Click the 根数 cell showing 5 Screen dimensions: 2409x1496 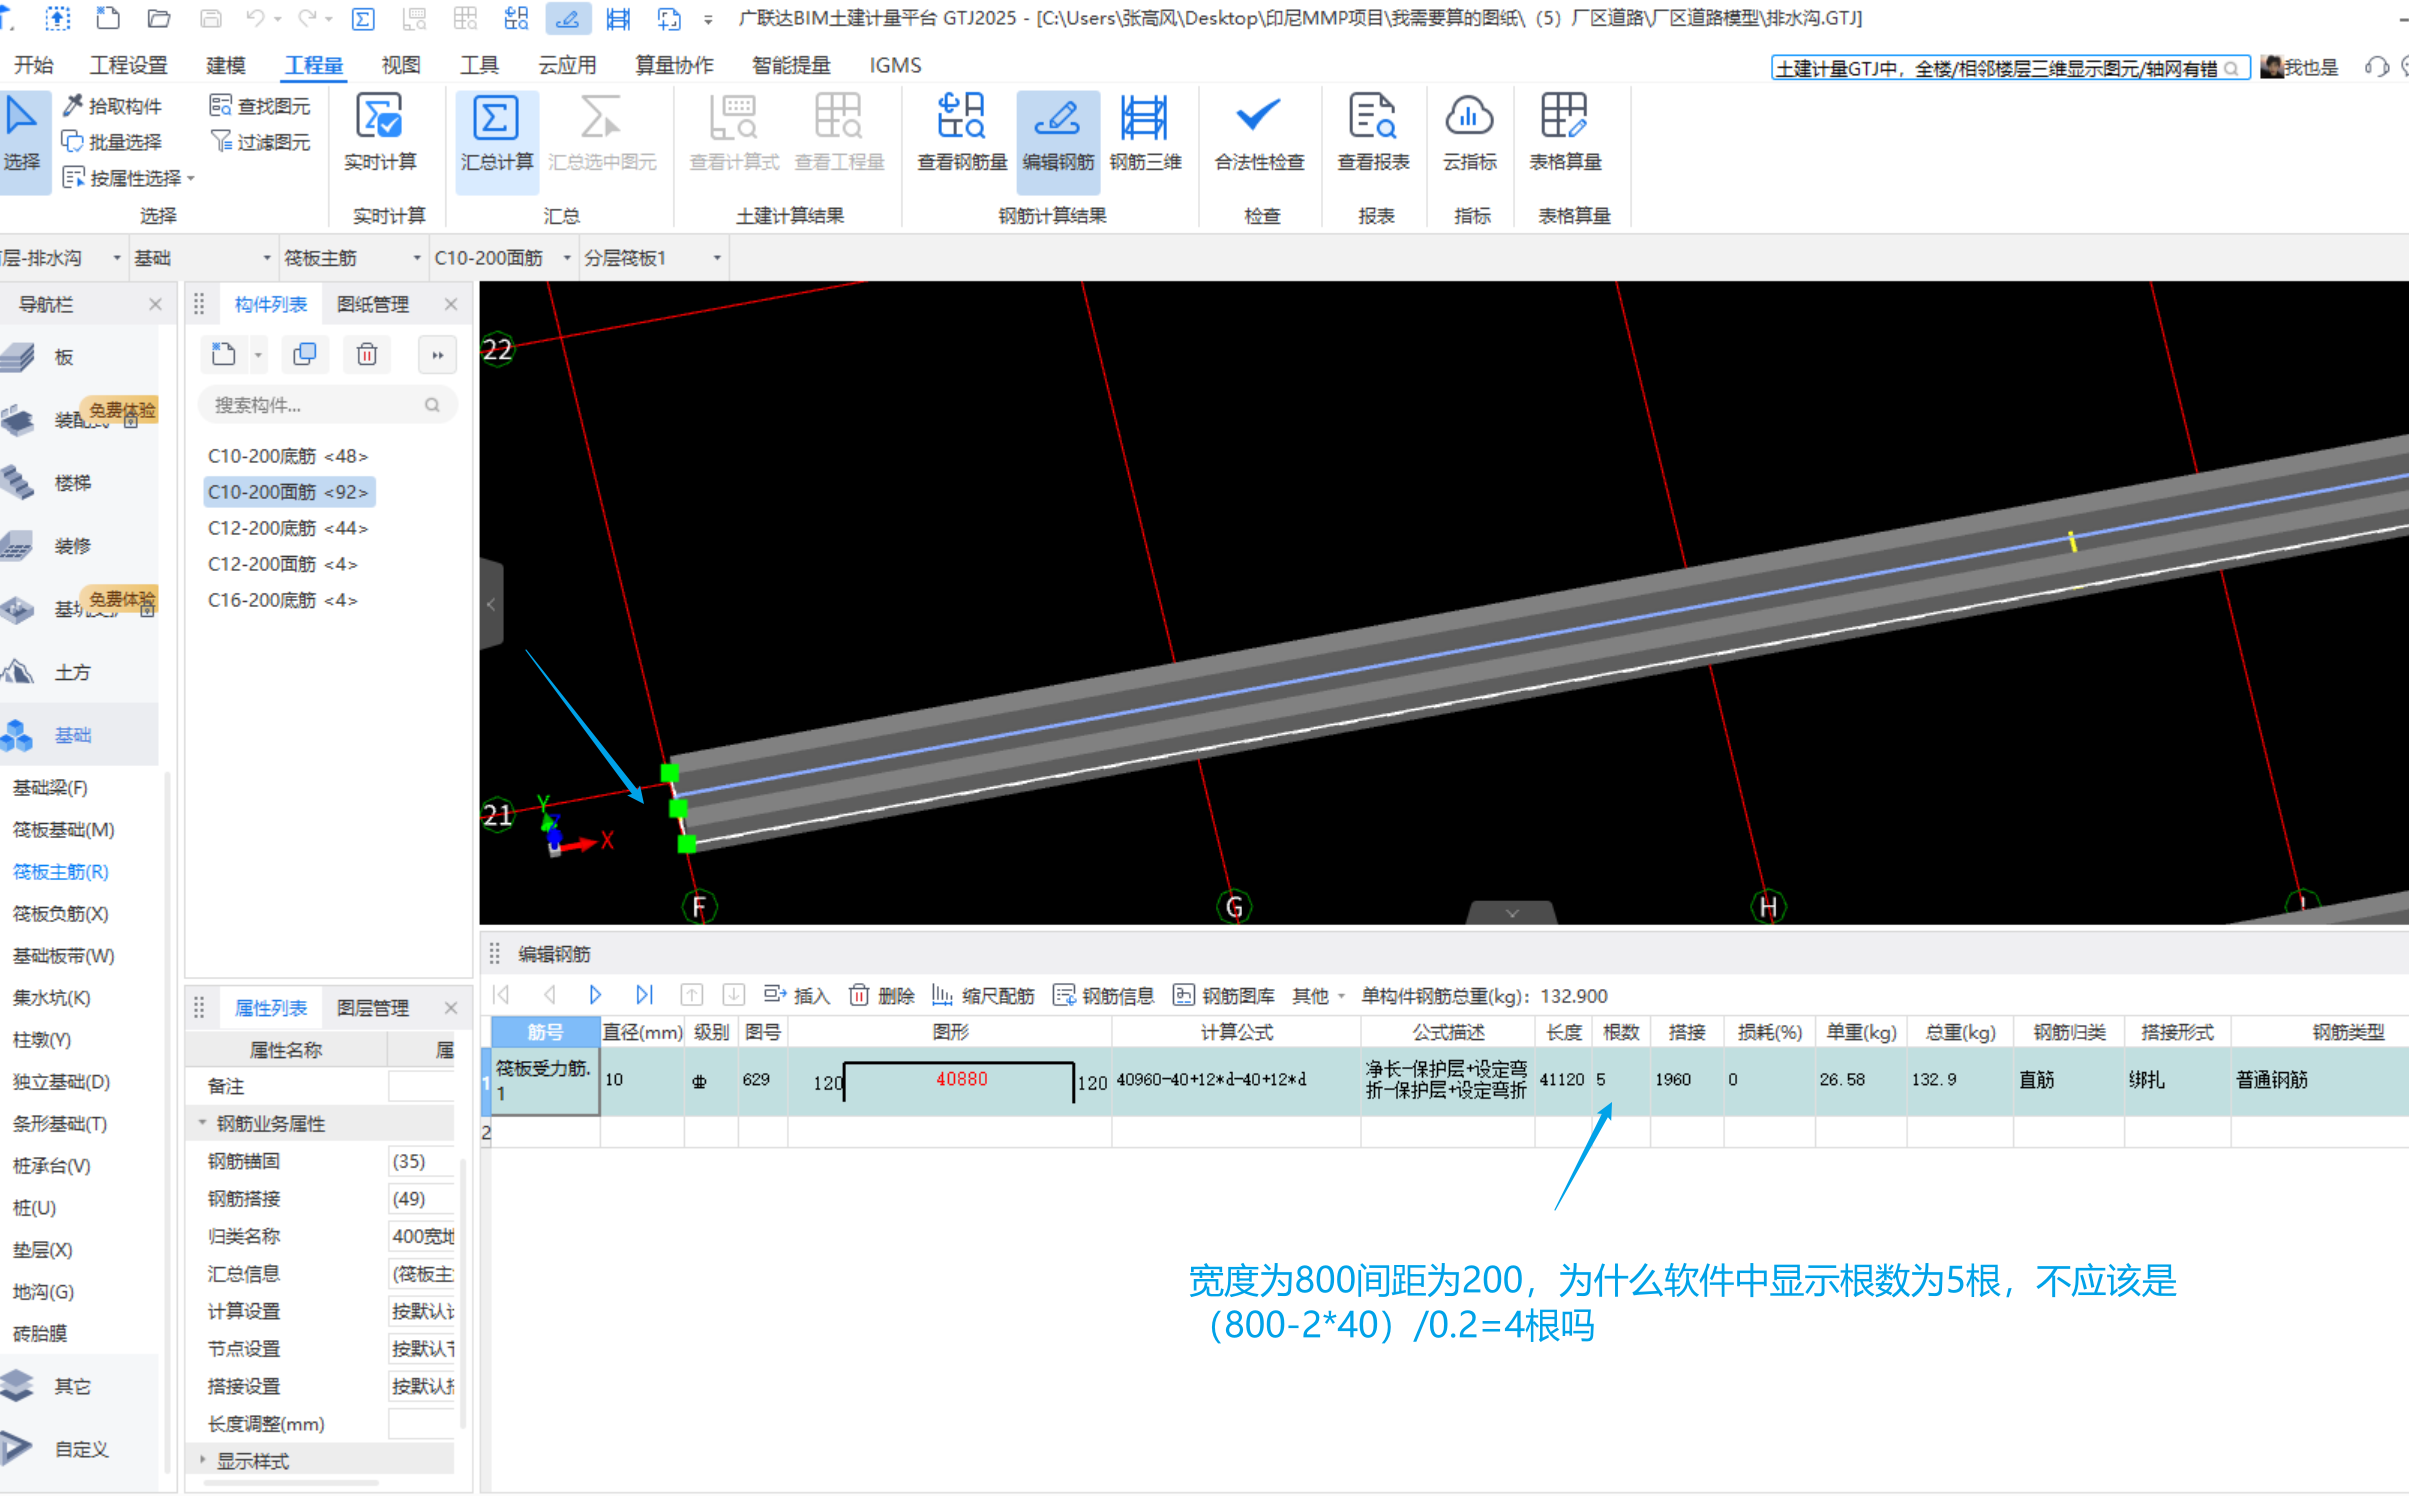pyautogui.click(x=1620, y=1080)
